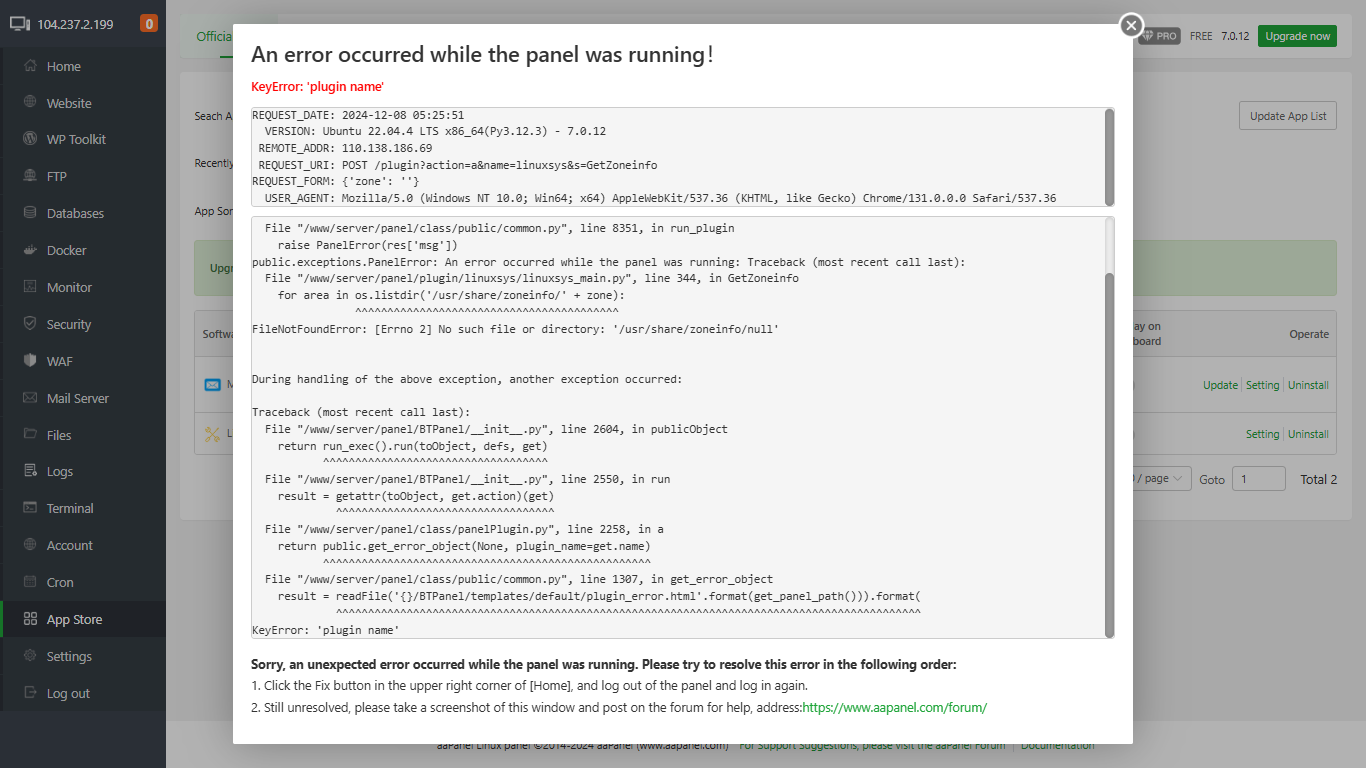
Task: Close the error dialog with the X button
Action: 1131,25
